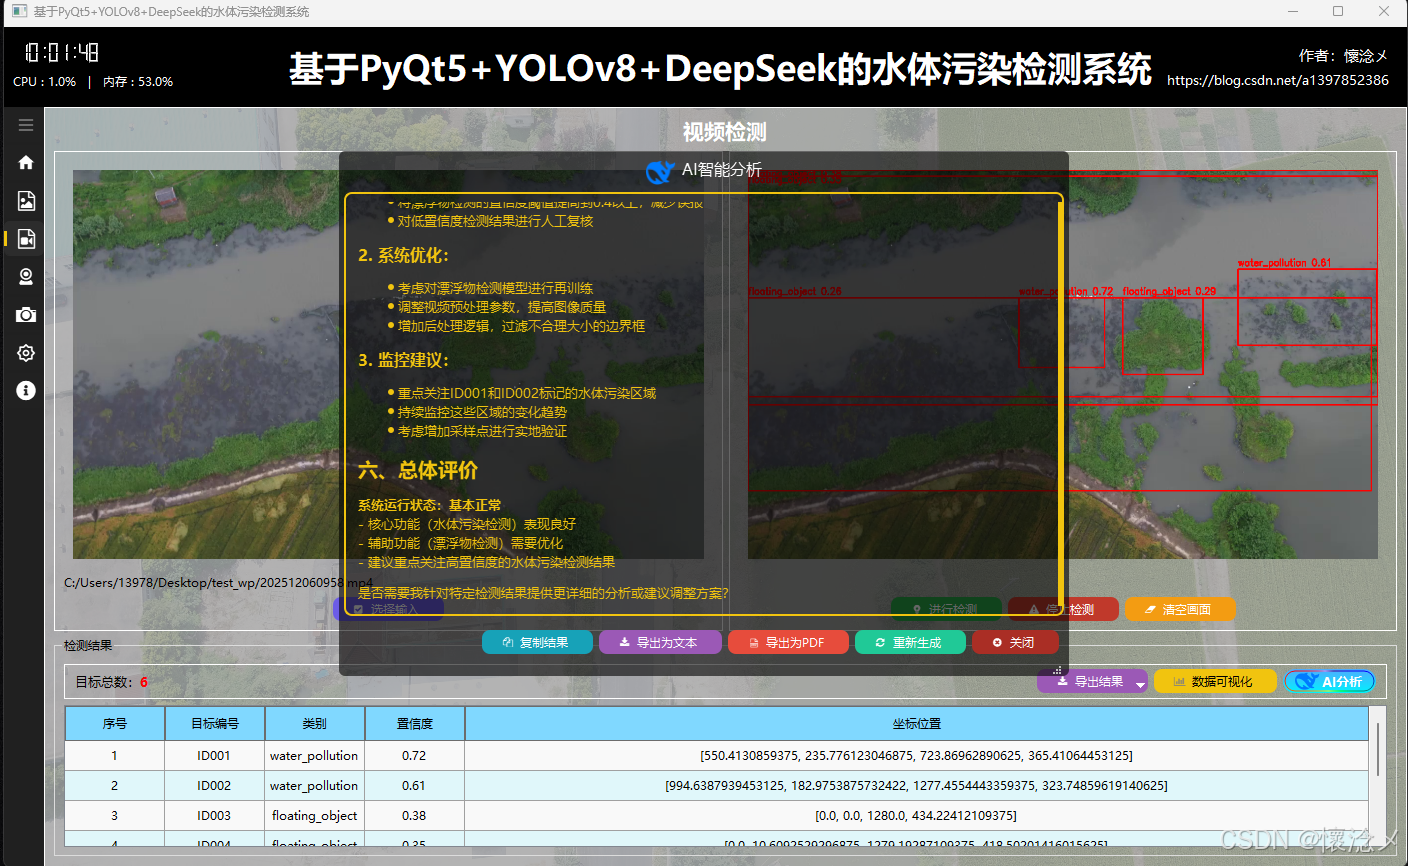The height and width of the screenshot is (866, 1408).
Task: Open the image detection page icon
Action: pyautogui.click(x=26, y=201)
